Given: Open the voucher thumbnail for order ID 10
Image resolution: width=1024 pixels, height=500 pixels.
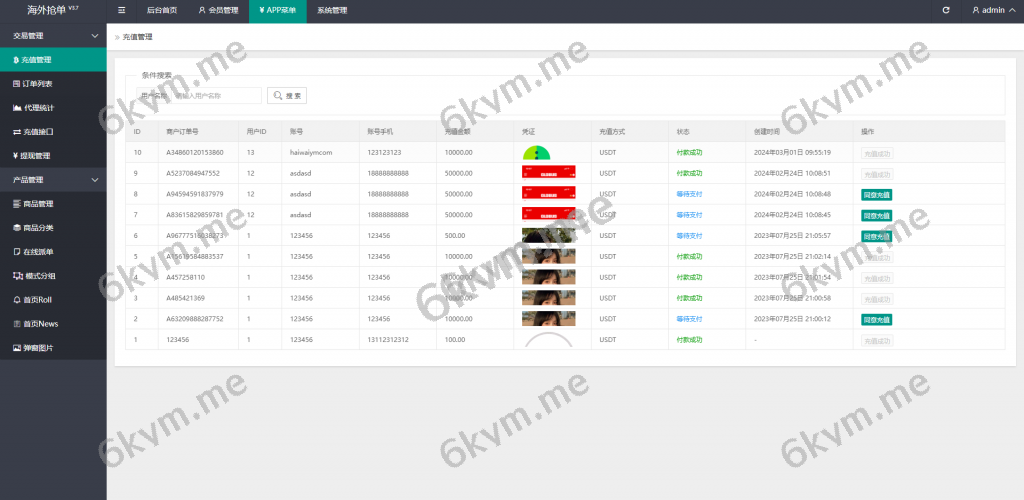Looking at the screenshot, I should 537,153.
